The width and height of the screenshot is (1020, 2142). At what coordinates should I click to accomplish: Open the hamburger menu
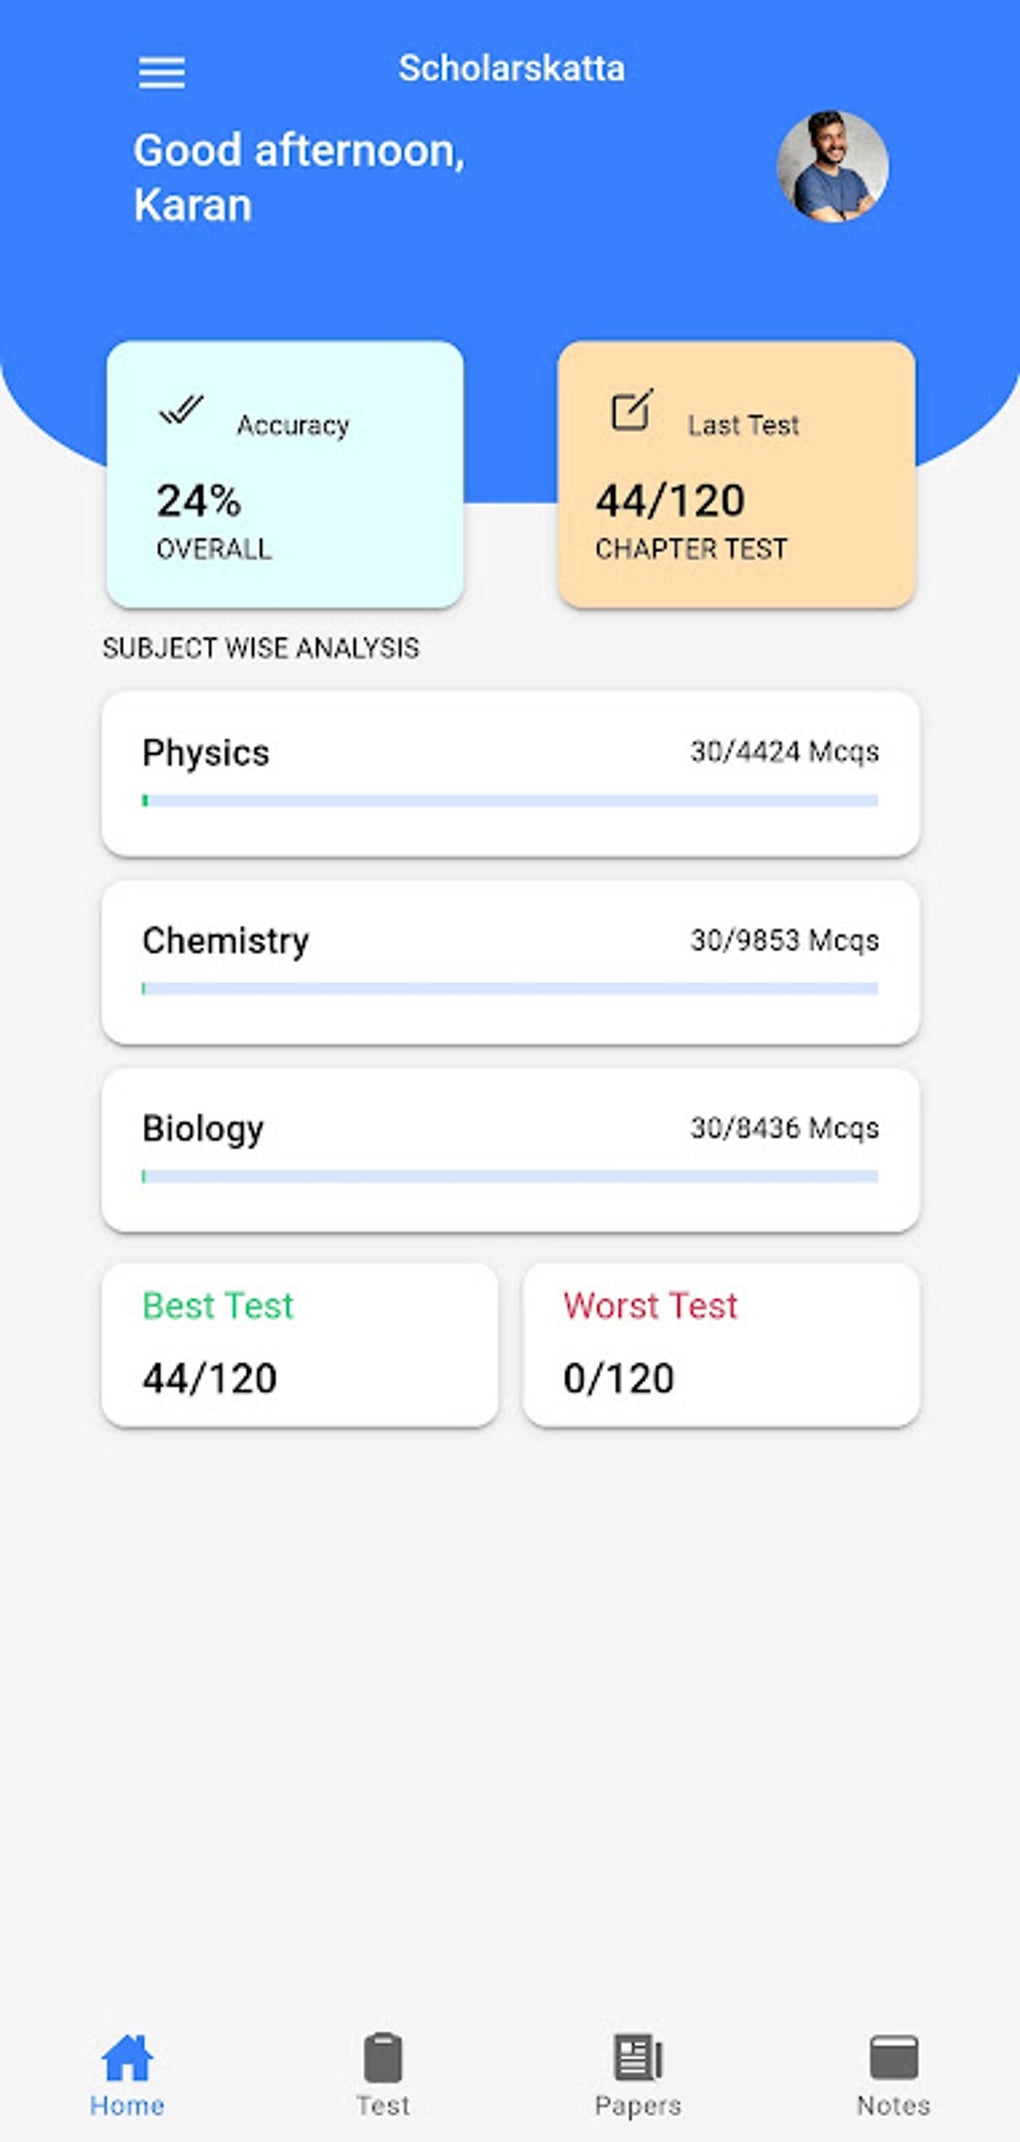[x=161, y=72]
